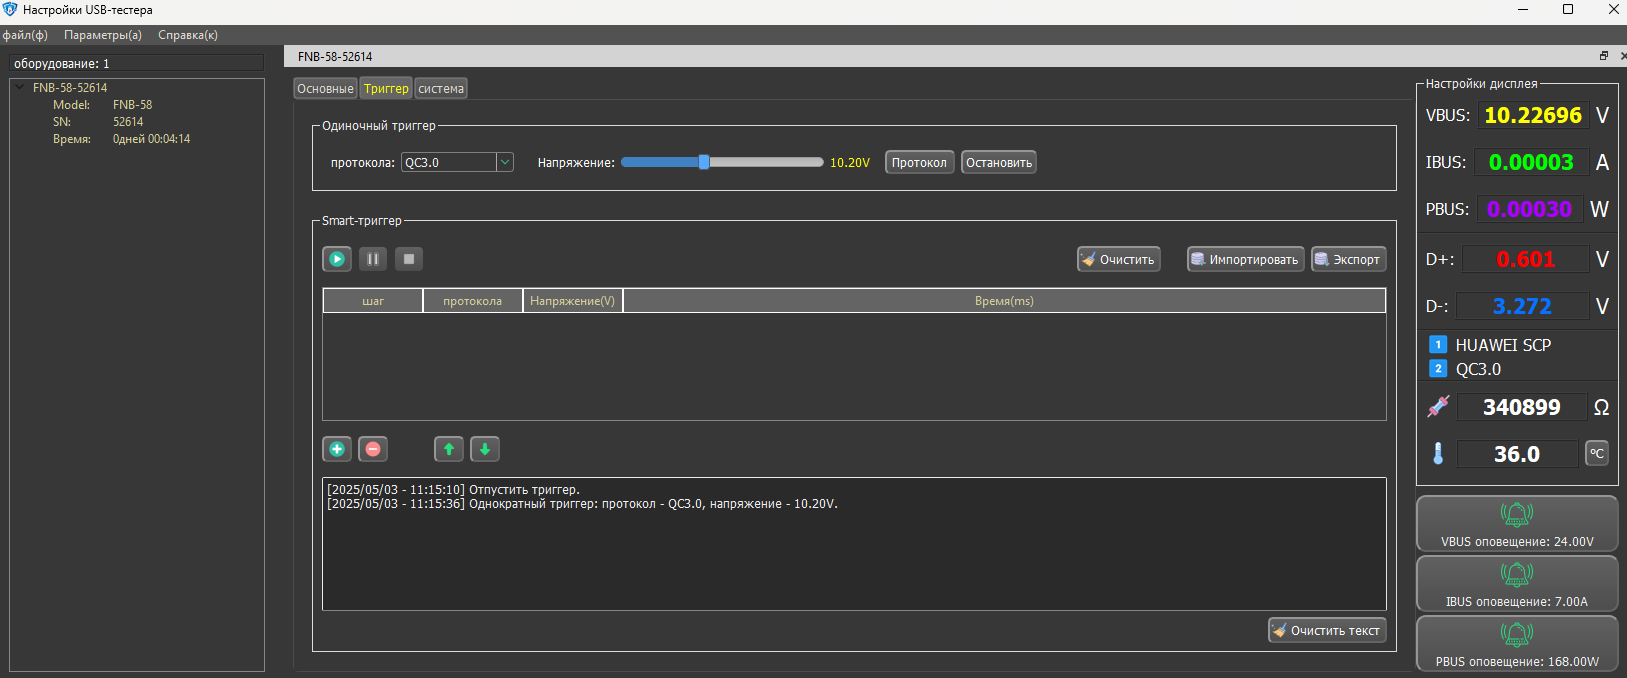Switch to the Основные tab
This screenshot has width=1627, height=678.
point(325,89)
